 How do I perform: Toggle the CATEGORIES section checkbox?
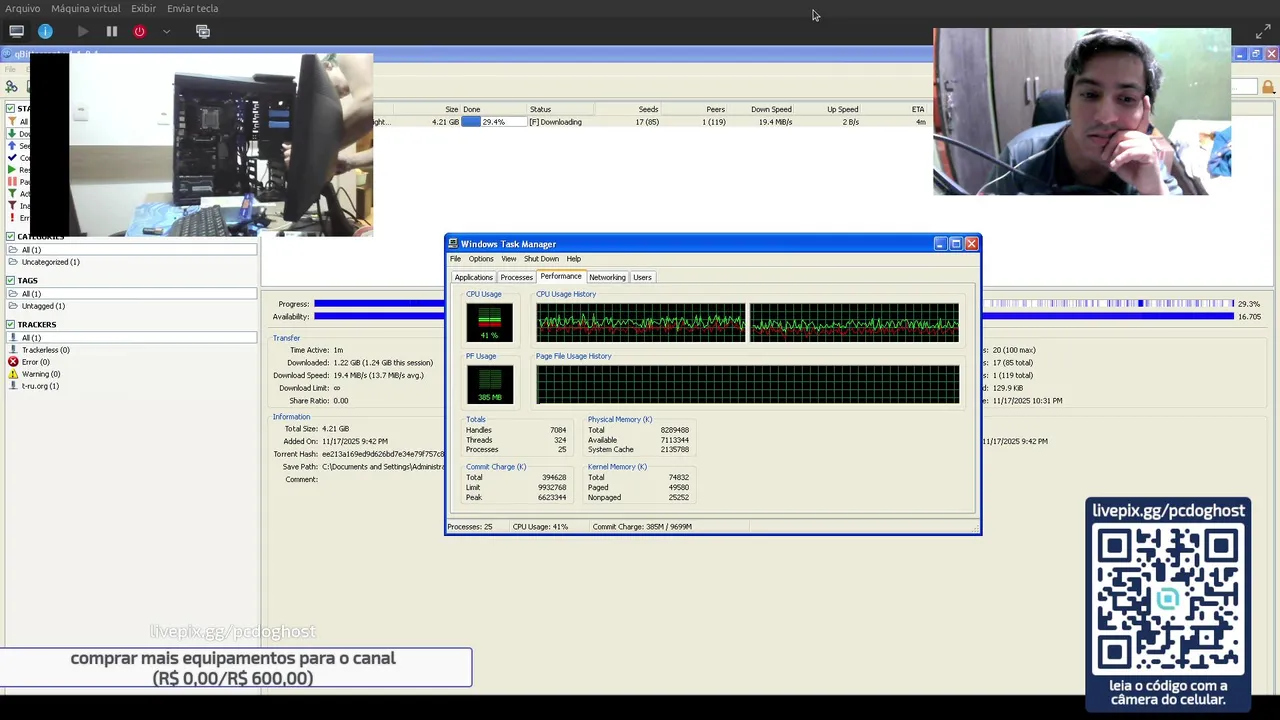click(10, 237)
